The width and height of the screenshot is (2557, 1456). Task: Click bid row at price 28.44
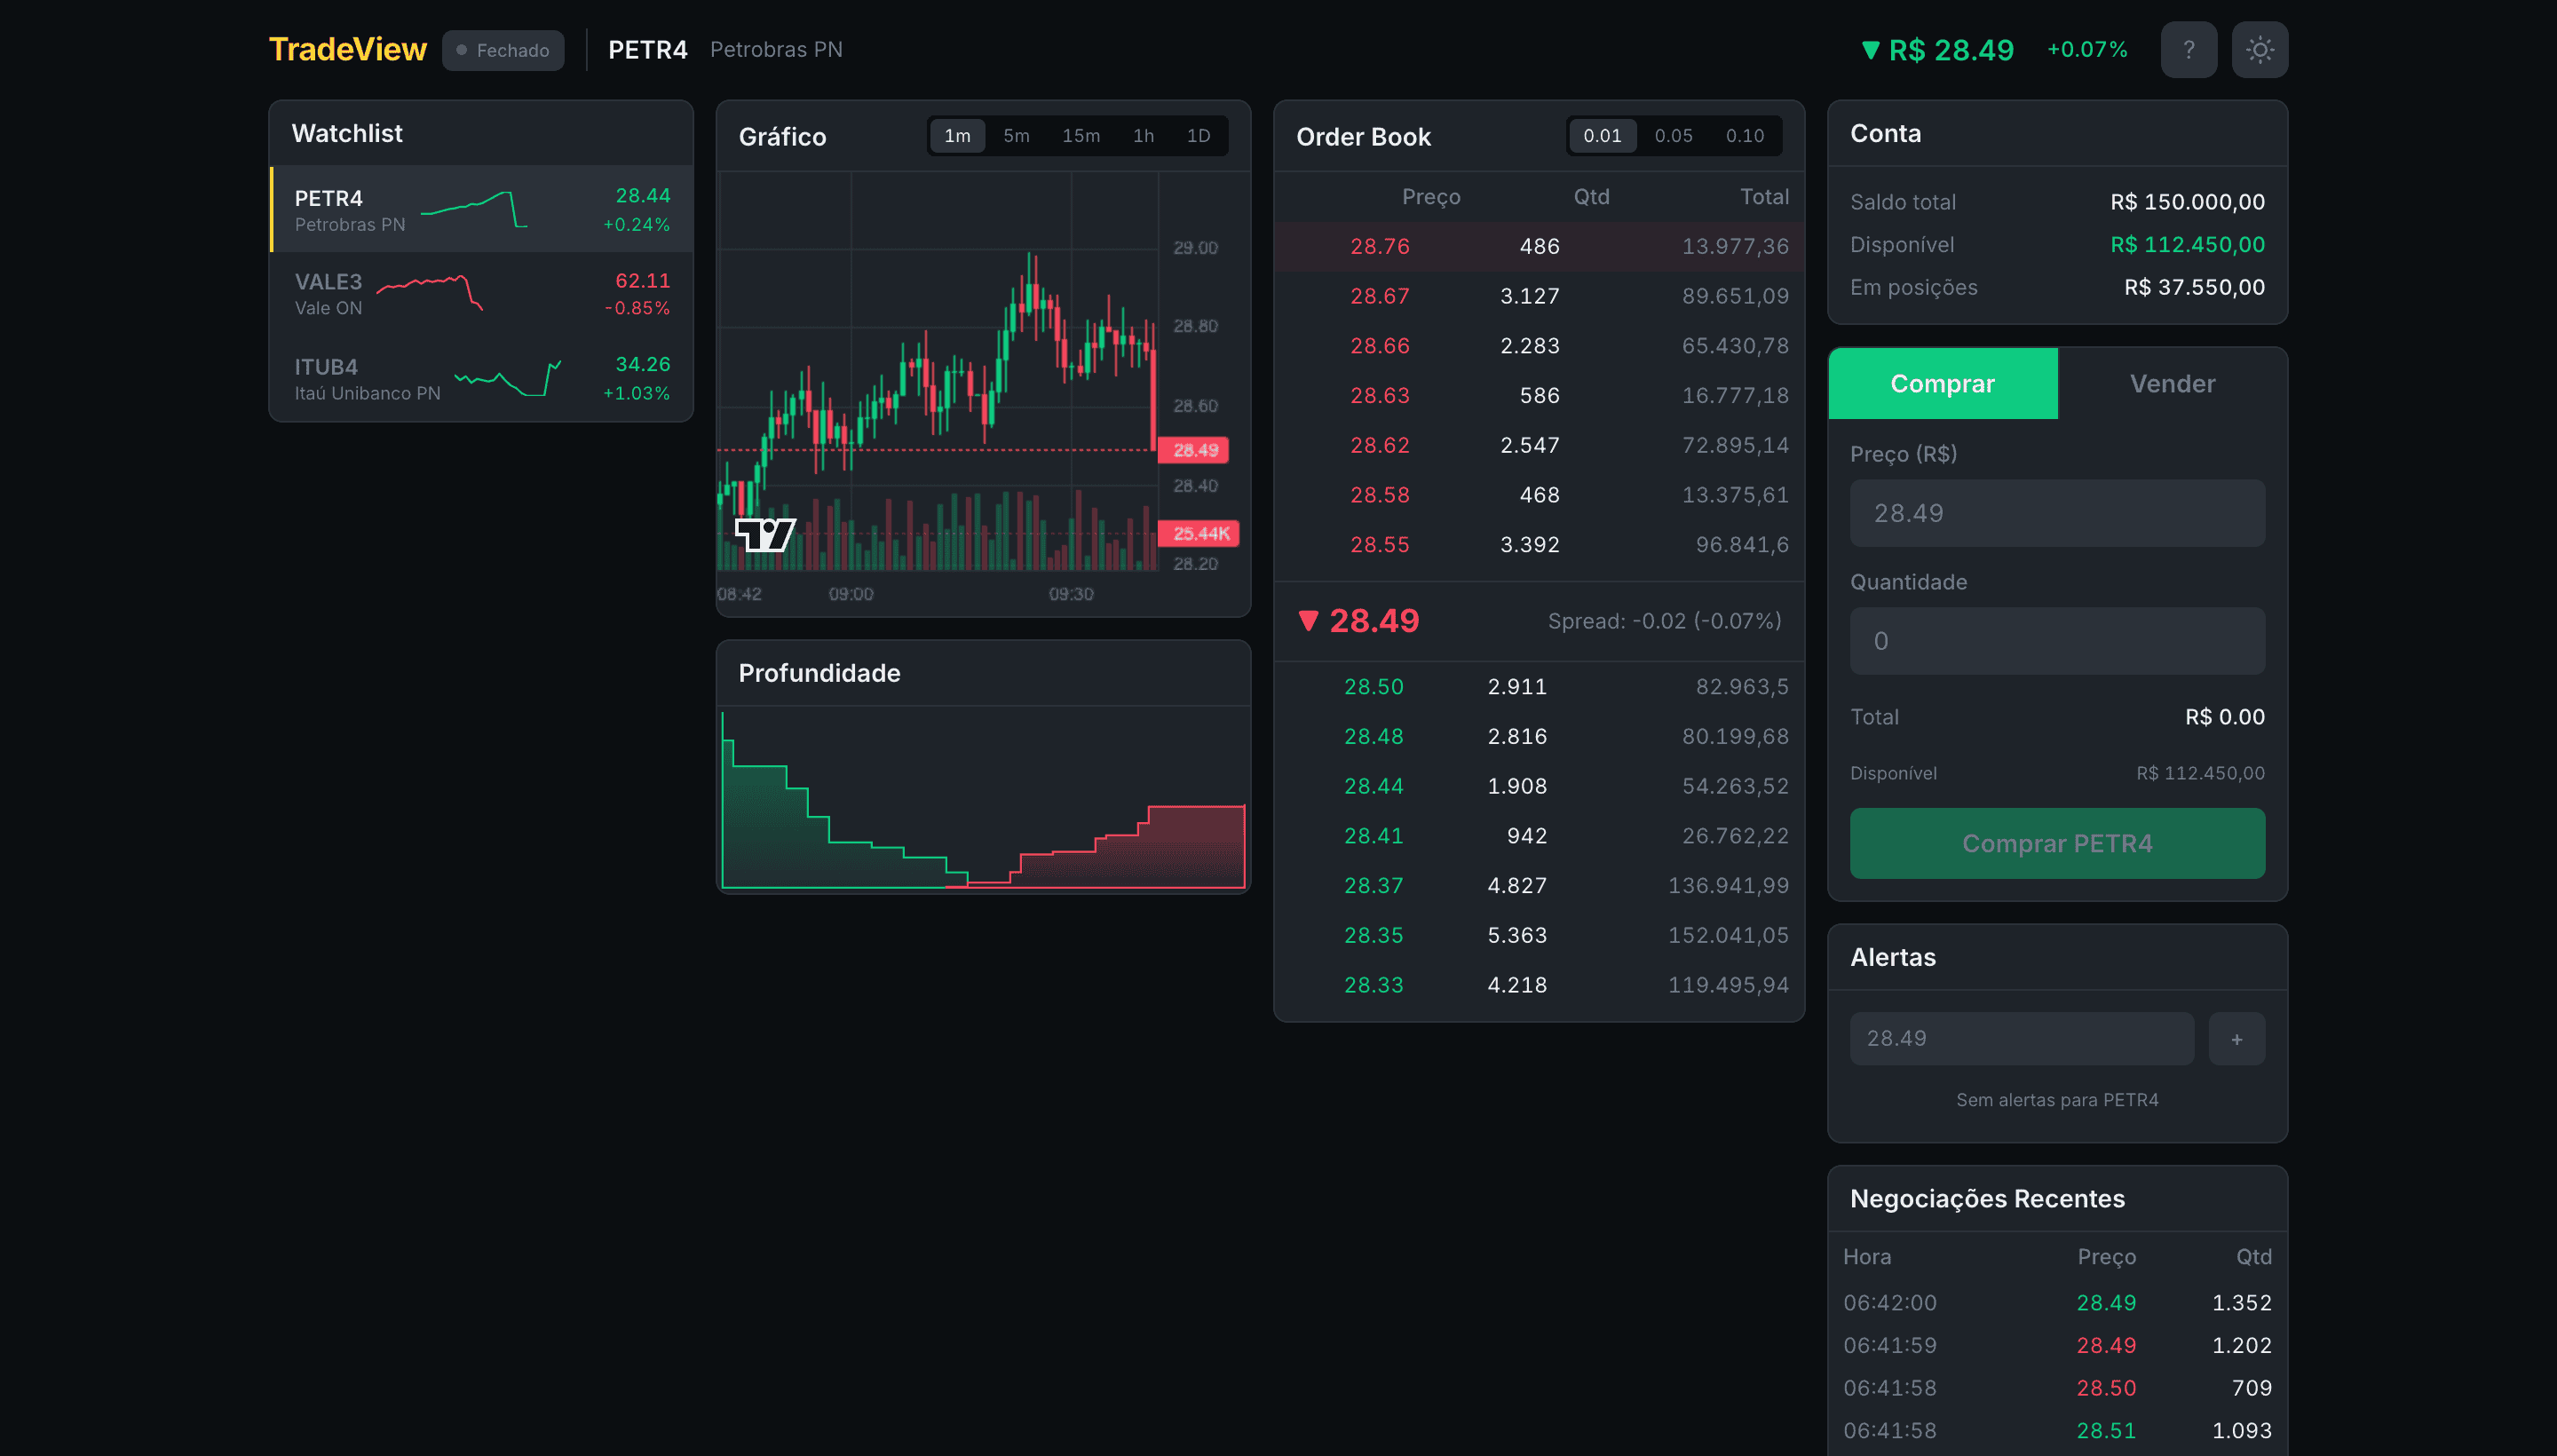(x=1539, y=787)
